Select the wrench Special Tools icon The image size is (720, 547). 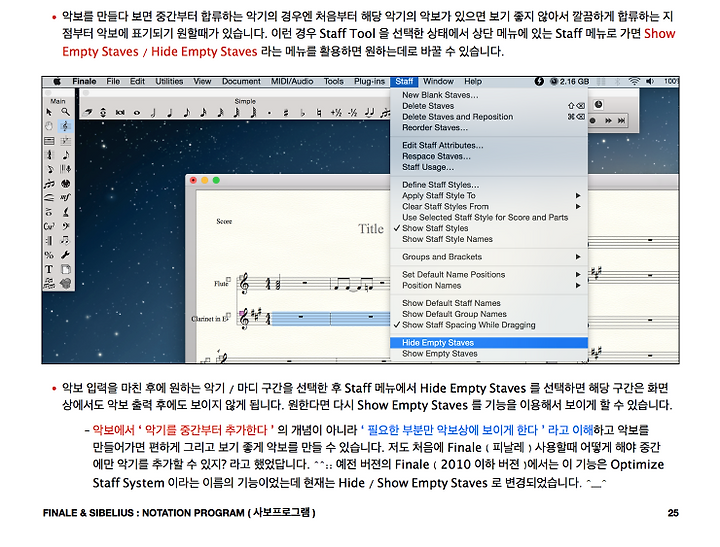click(x=66, y=255)
